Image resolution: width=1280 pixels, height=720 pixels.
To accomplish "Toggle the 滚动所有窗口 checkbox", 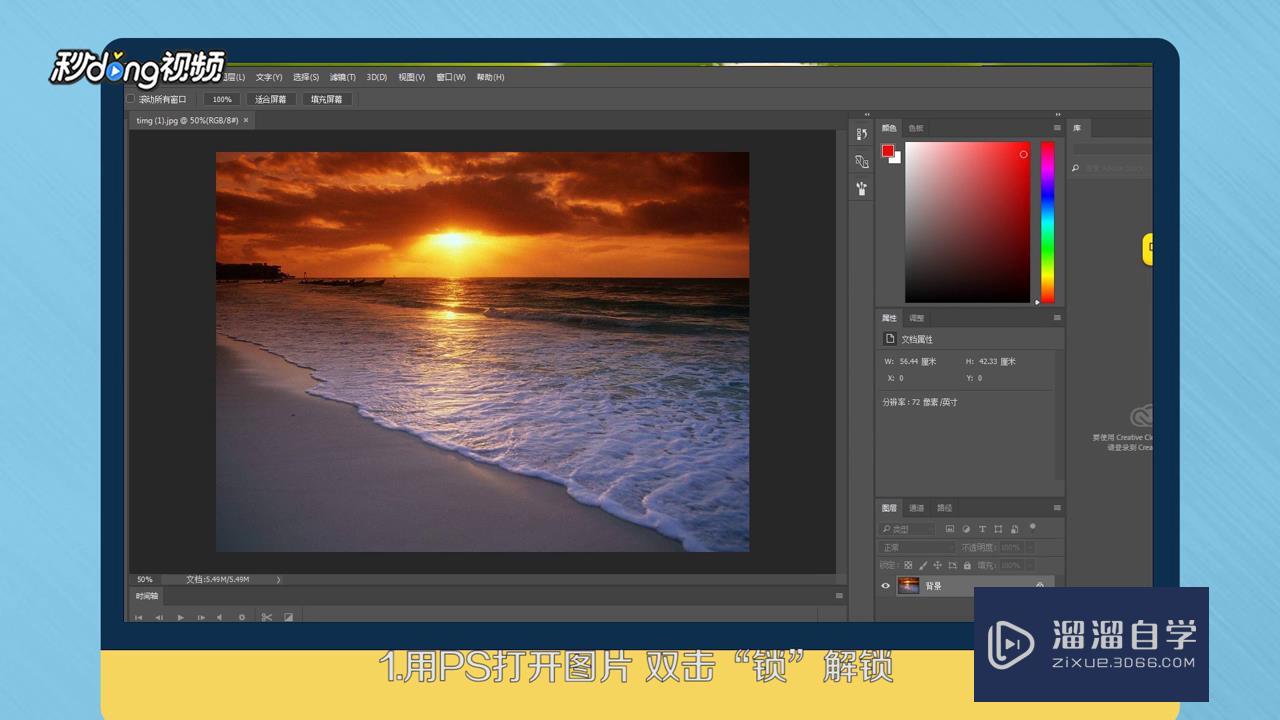I will pos(131,99).
